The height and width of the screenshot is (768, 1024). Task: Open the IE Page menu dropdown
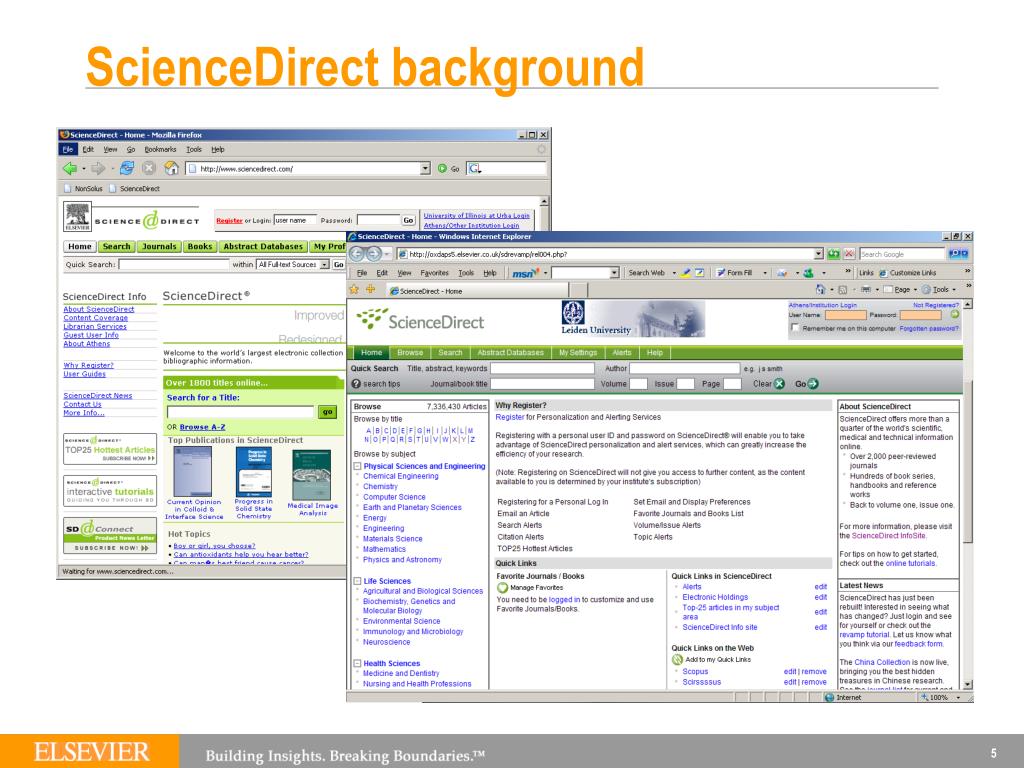pyautogui.click(x=915, y=289)
